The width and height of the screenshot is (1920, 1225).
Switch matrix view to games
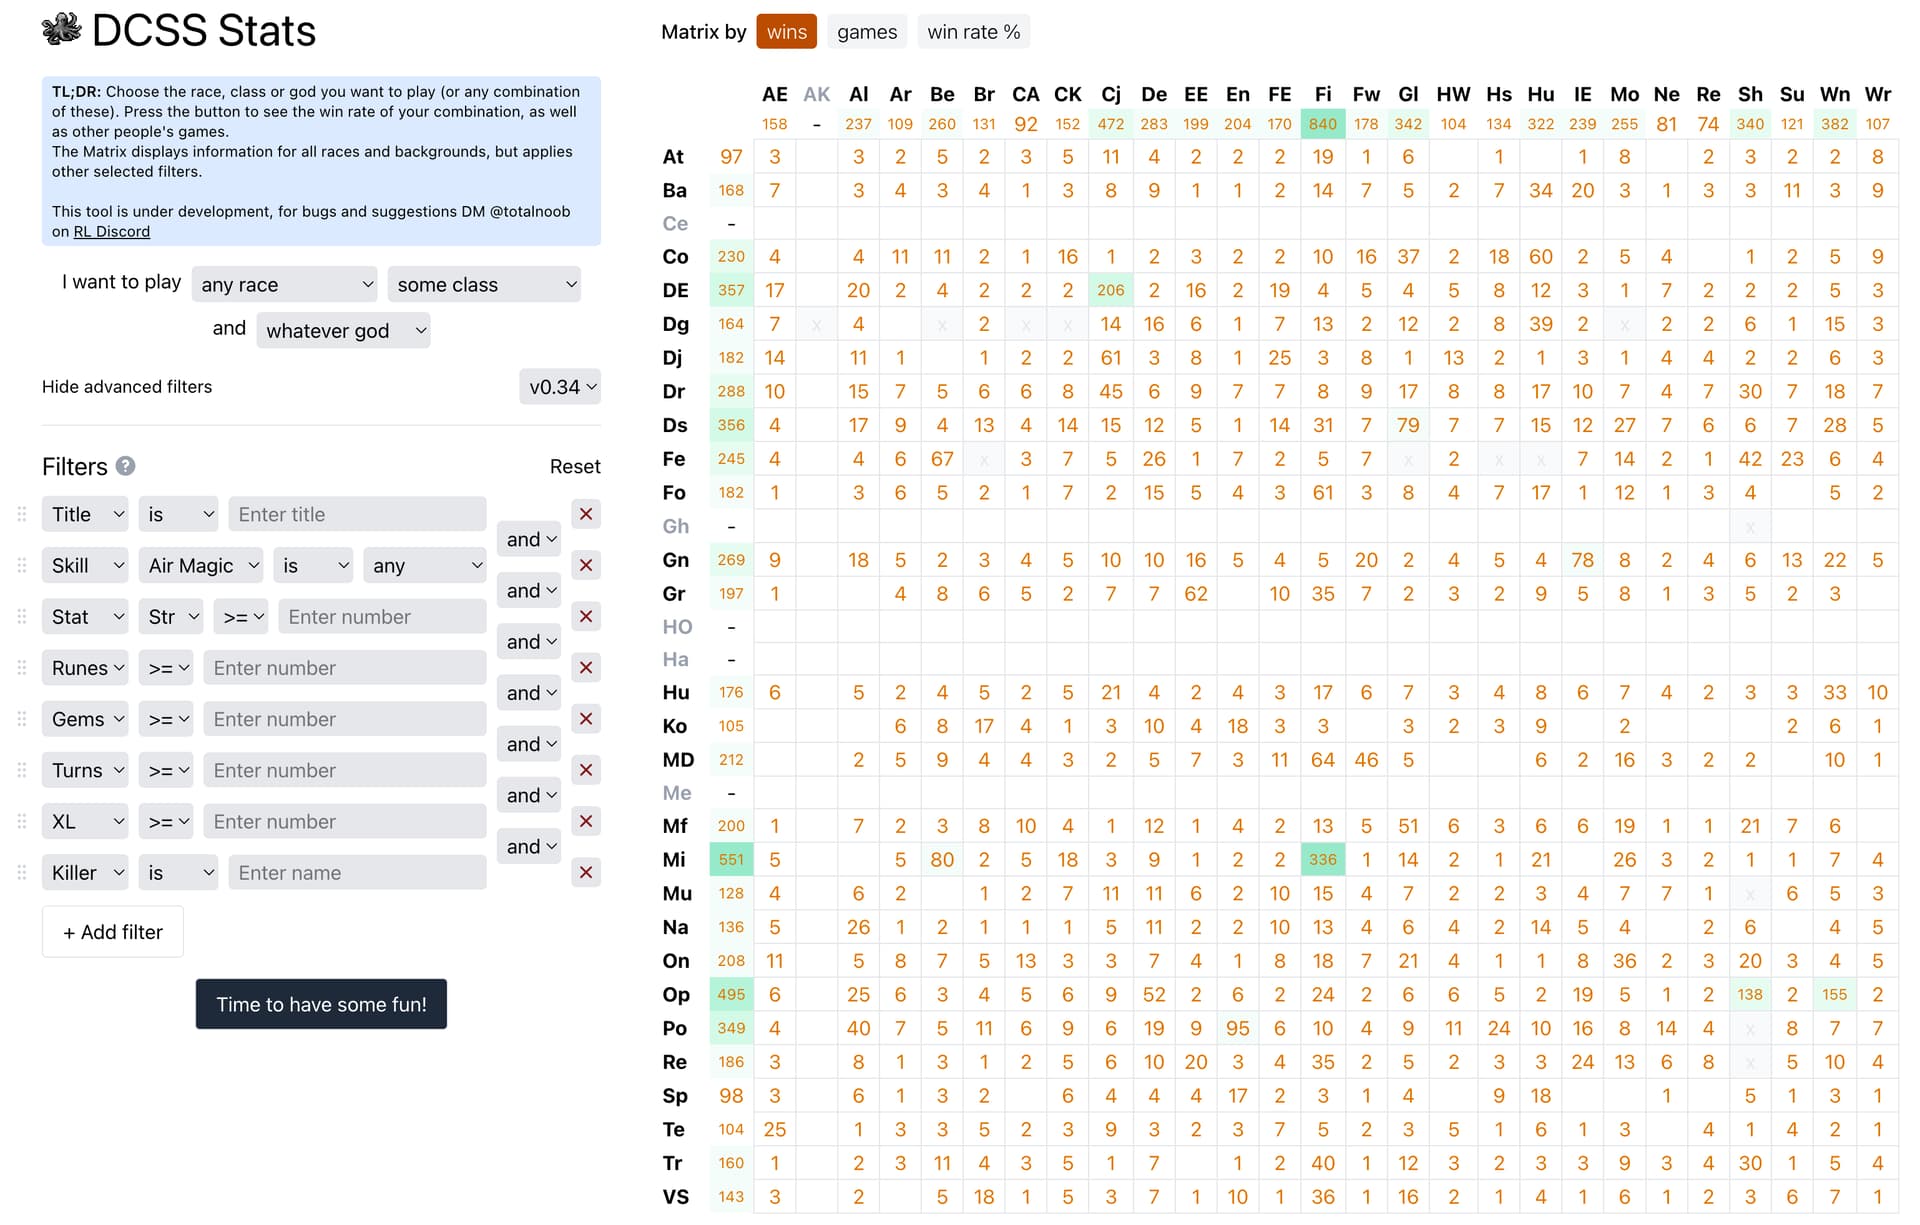(866, 32)
